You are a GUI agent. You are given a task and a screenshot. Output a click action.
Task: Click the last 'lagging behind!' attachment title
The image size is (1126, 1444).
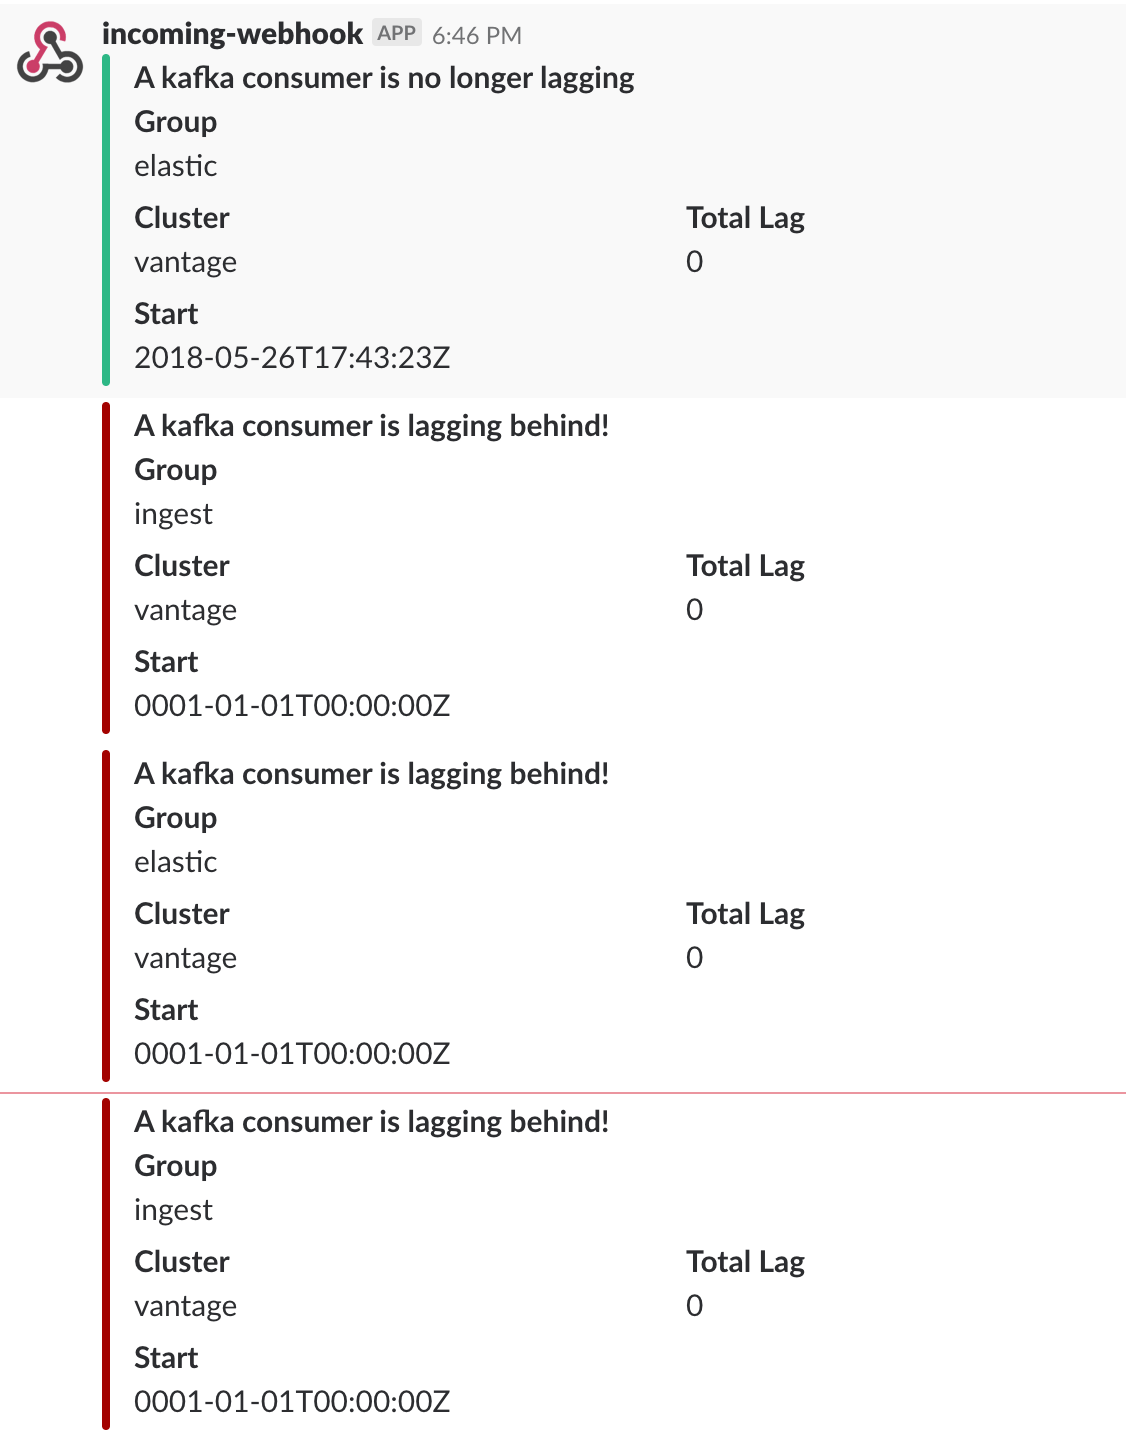372,1122
